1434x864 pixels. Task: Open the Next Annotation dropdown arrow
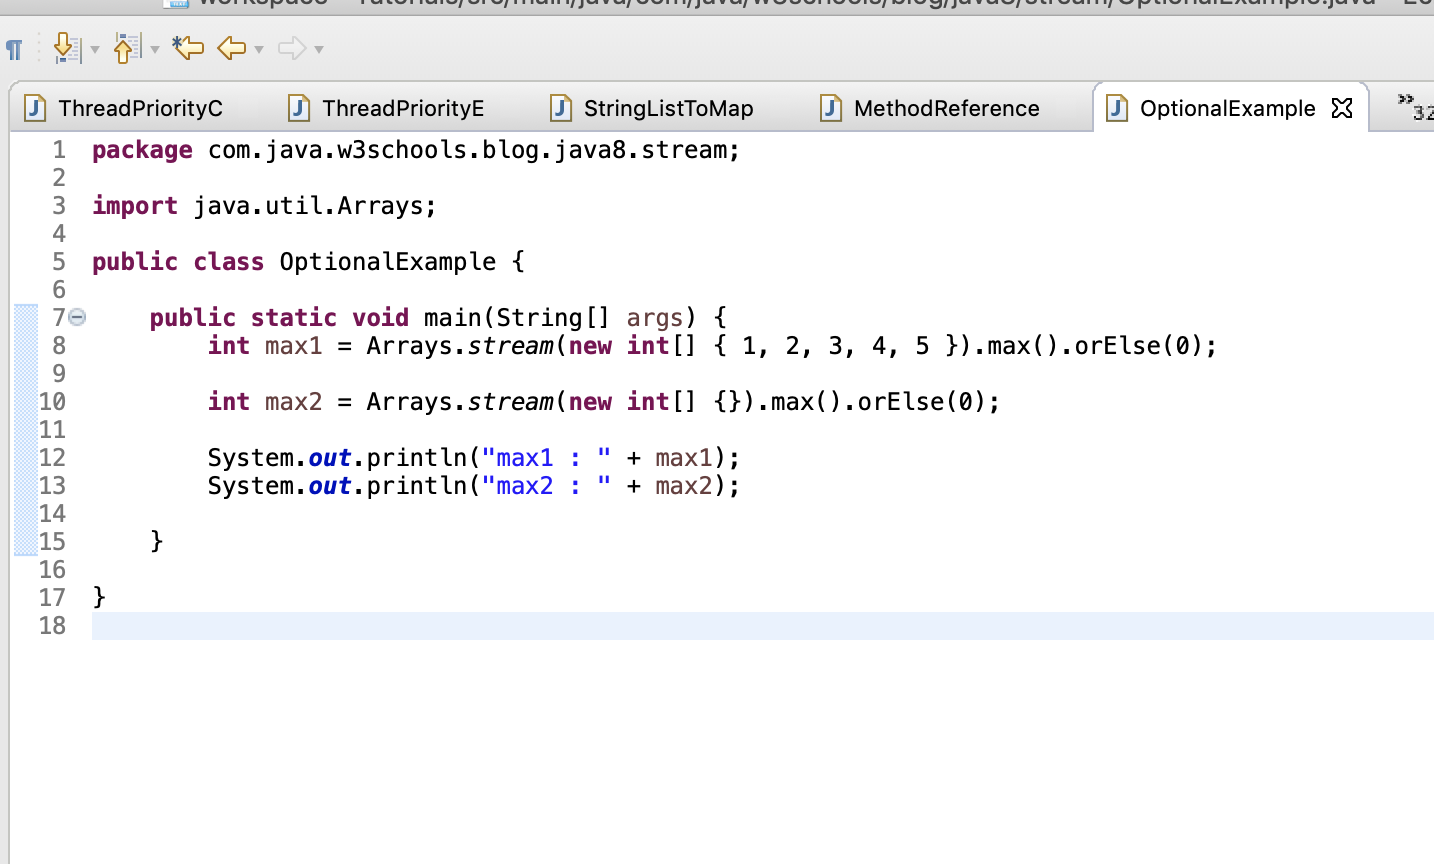coord(95,48)
